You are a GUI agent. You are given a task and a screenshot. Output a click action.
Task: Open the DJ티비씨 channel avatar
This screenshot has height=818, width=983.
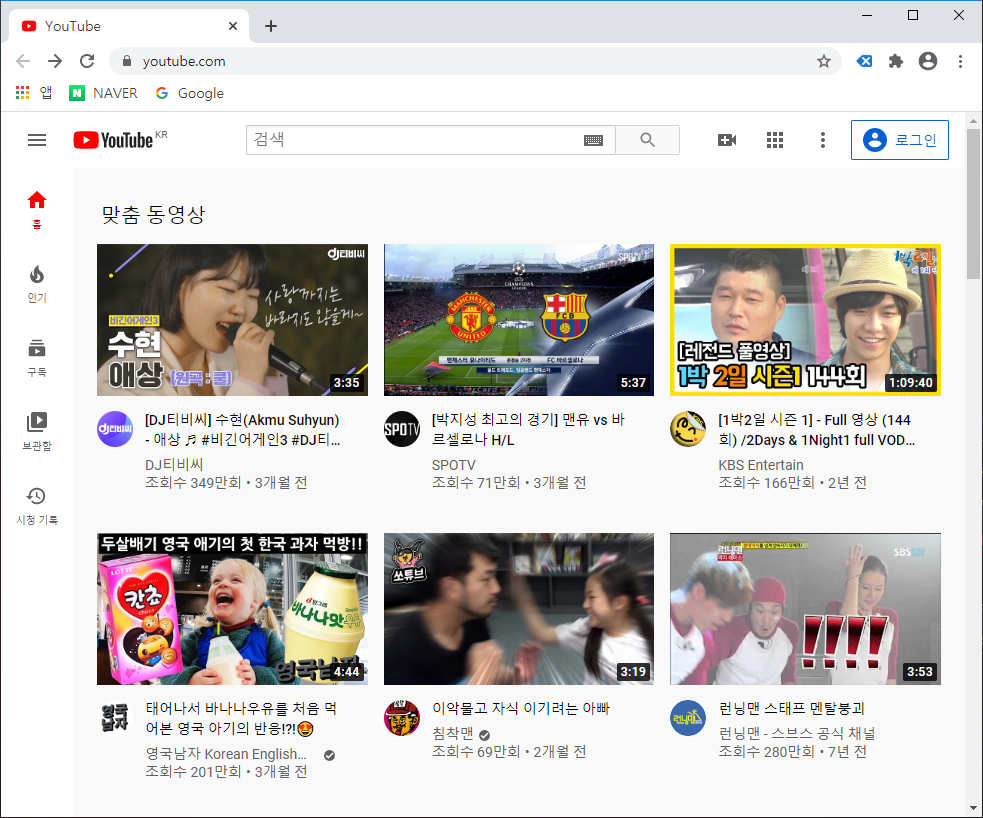tap(115, 429)
